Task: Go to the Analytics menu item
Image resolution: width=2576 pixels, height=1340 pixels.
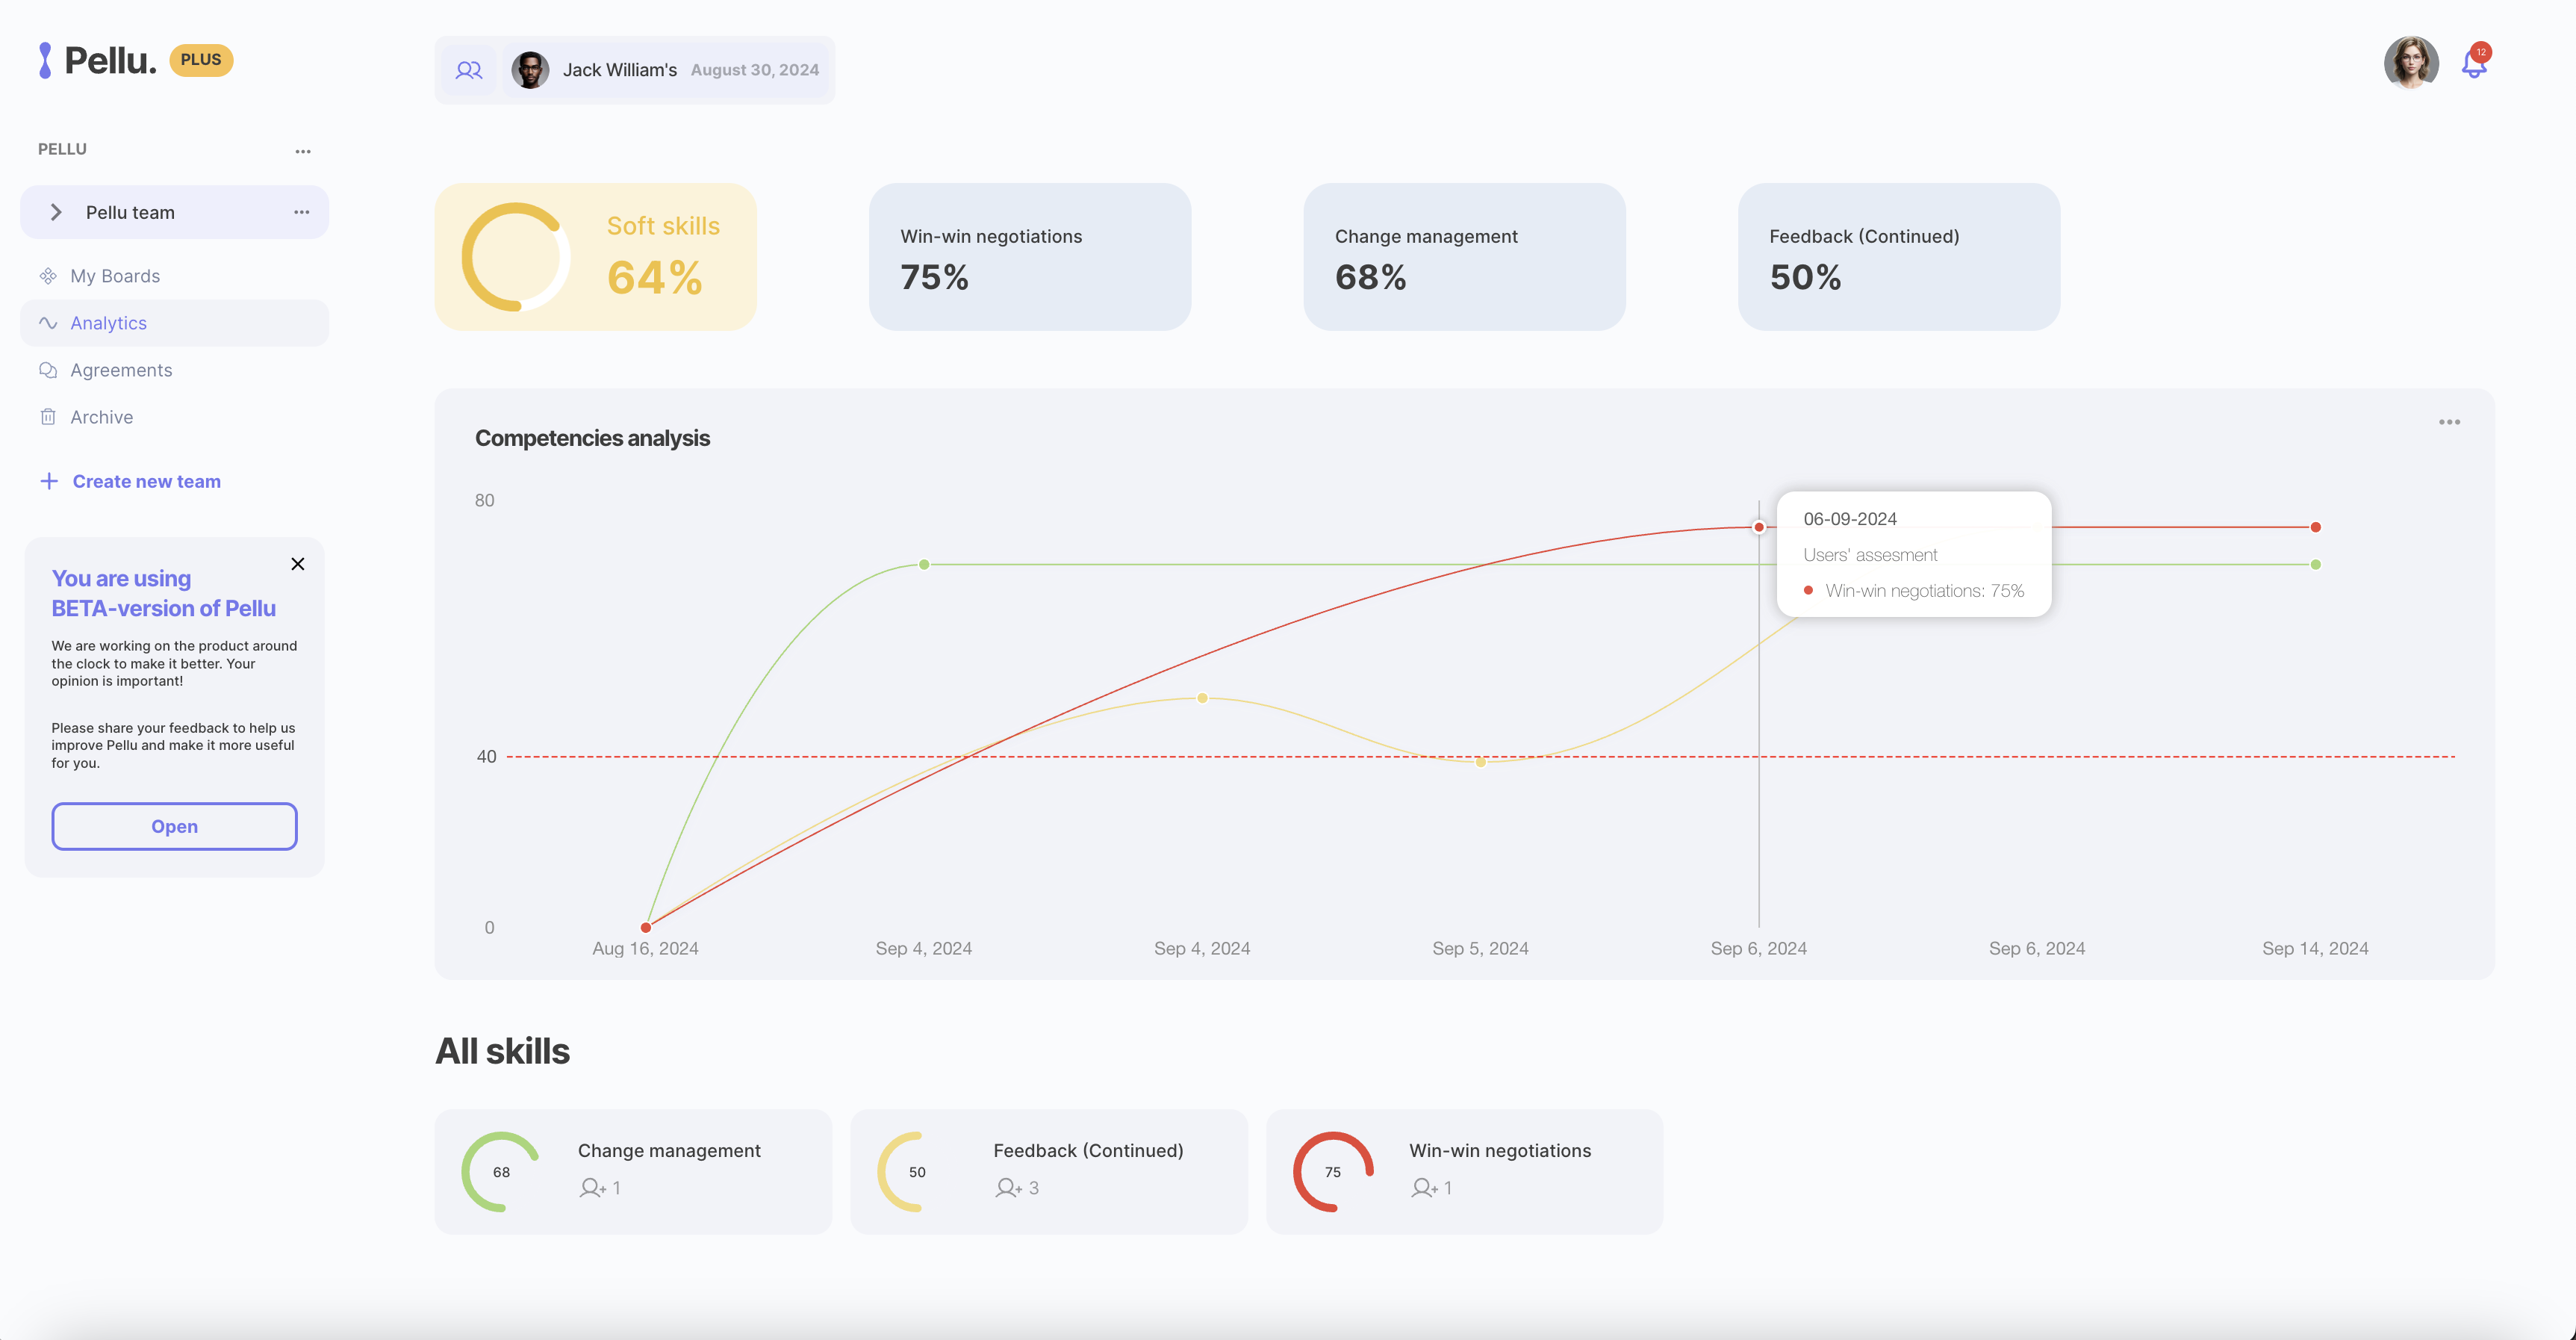Action: tap(109, 323)
